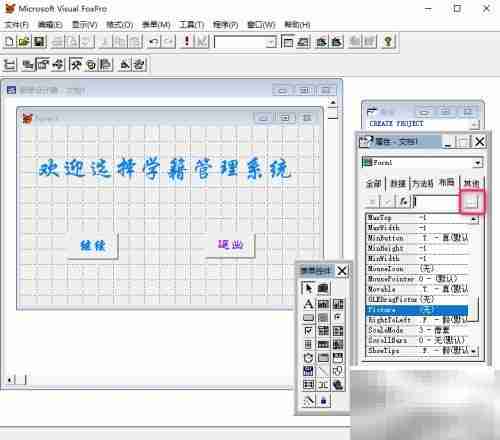Expand the Form1 object dropdown in Properties

point(477,163)
